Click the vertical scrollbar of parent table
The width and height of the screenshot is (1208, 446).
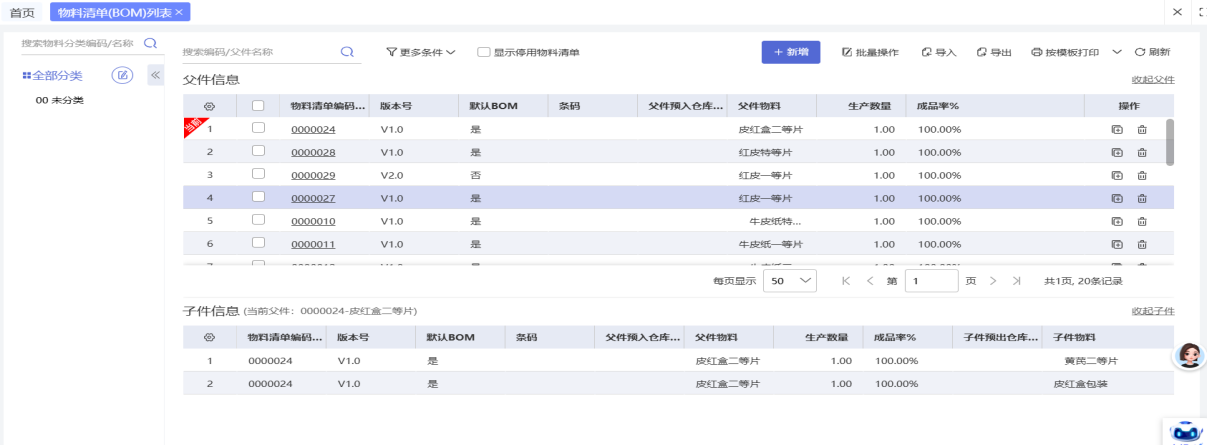pyautogui.click(x=1169, y=141)
